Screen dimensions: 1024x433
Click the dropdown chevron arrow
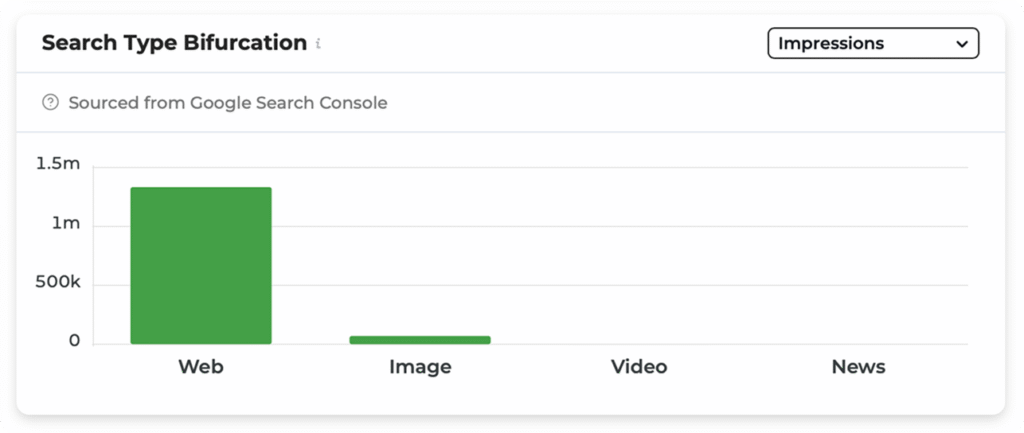click(962, 44)
